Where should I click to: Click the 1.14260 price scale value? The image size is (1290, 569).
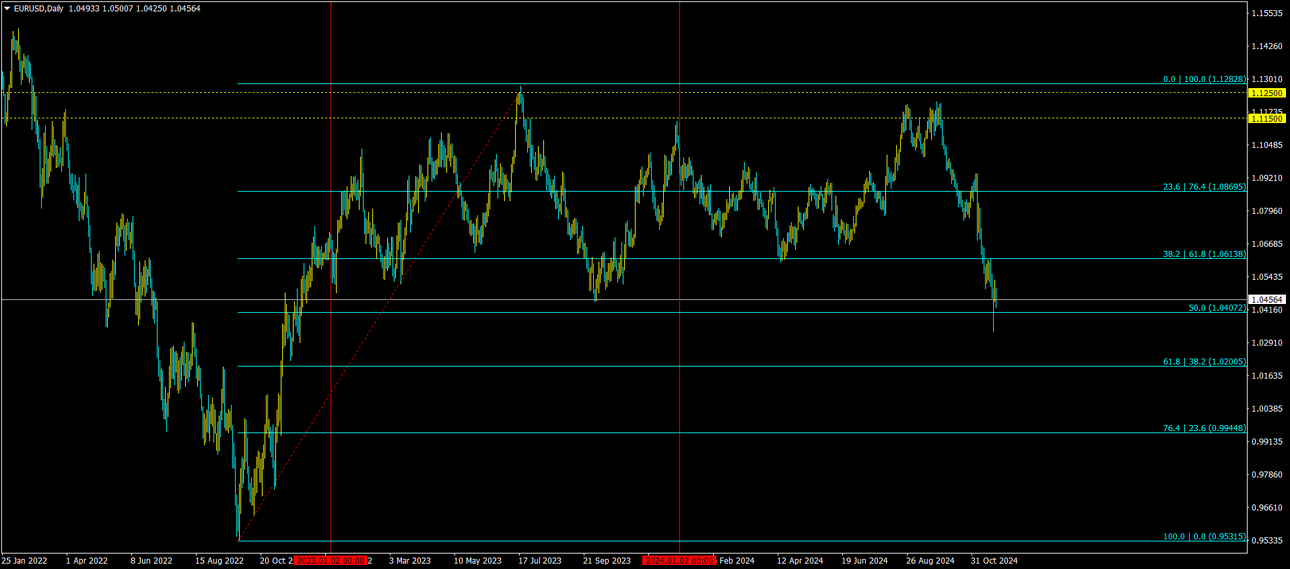1267,46
